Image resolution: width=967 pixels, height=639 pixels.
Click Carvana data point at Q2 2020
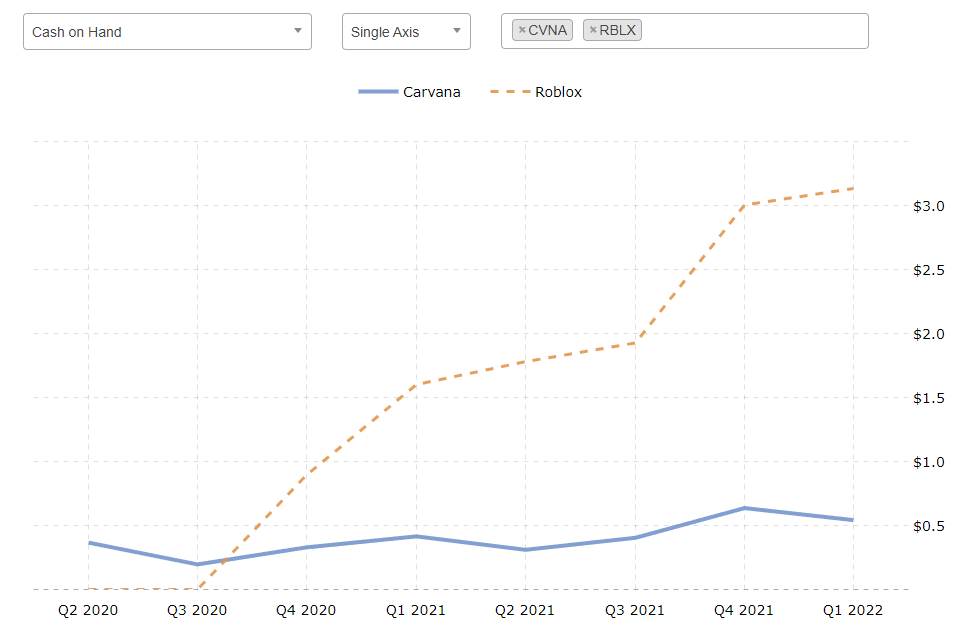coord(88,543)
